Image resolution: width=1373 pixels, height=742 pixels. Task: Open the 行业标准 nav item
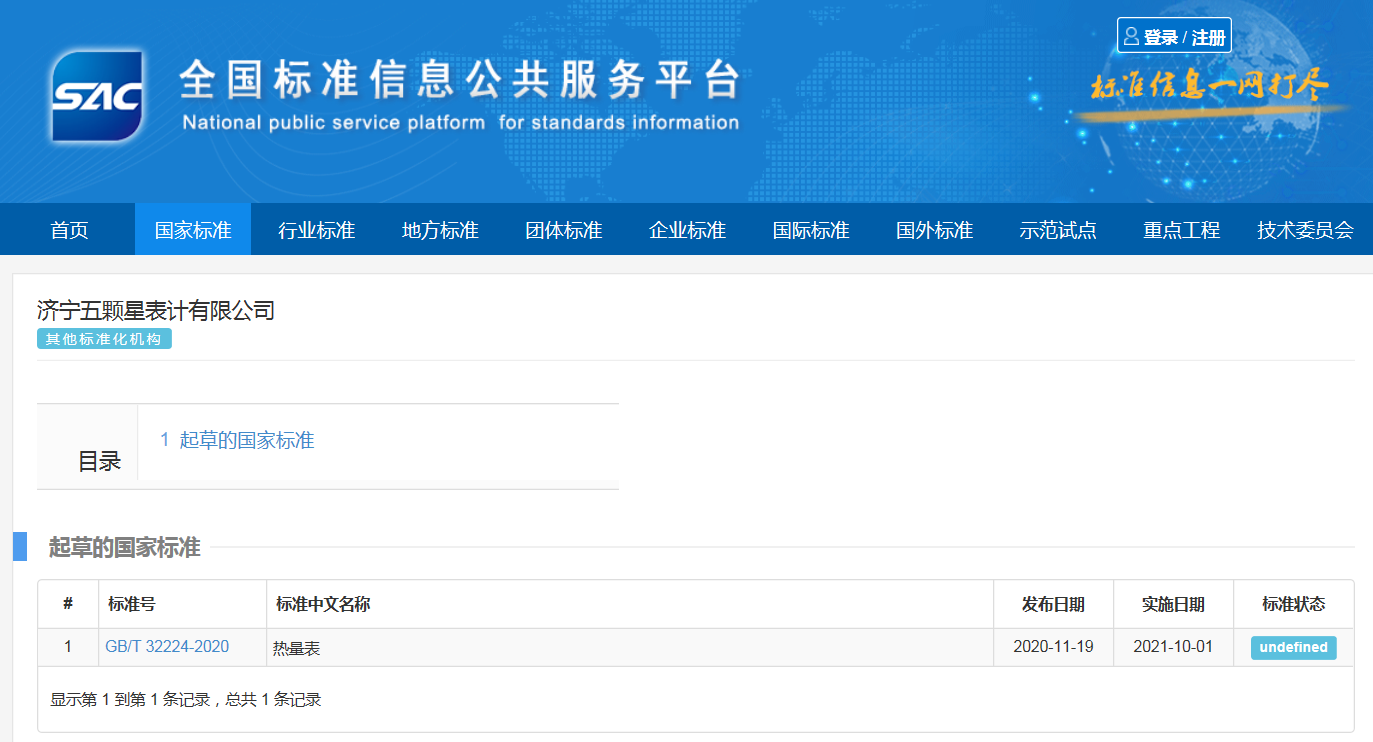(x=317, y=230)
